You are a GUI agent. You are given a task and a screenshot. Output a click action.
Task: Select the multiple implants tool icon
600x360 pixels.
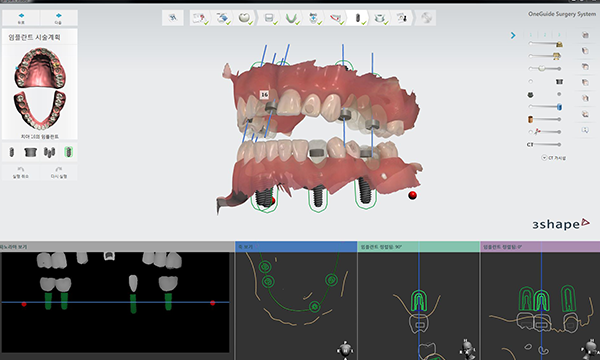point(49,152)
